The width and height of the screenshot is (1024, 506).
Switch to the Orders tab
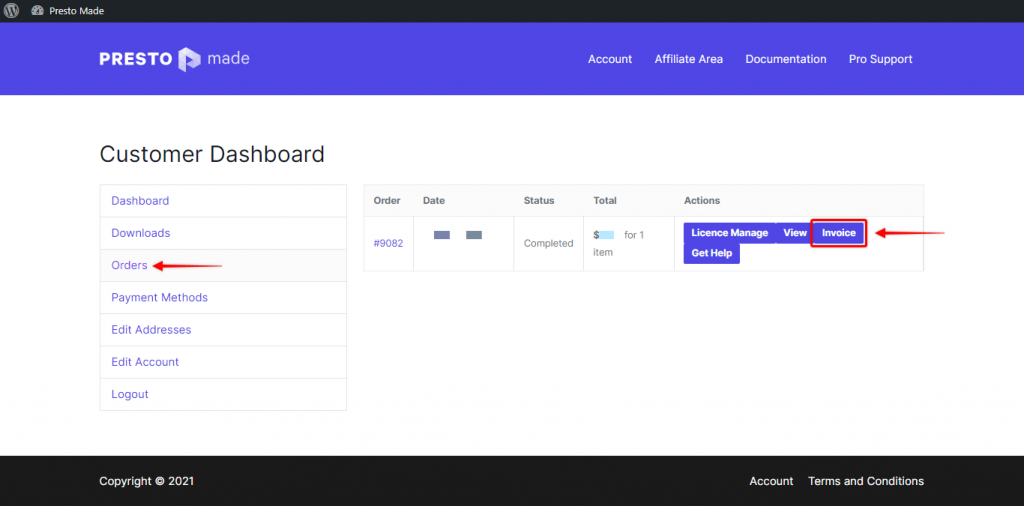click(130, 265)
